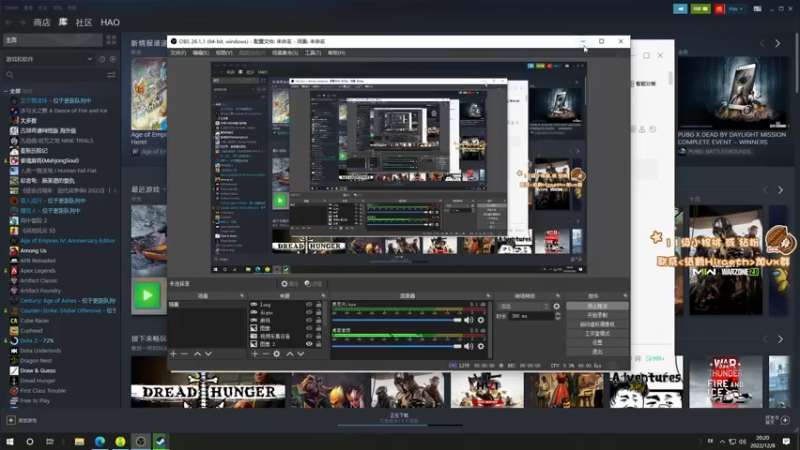Open OBS '设置' from the Controls panel

(597, 343)
